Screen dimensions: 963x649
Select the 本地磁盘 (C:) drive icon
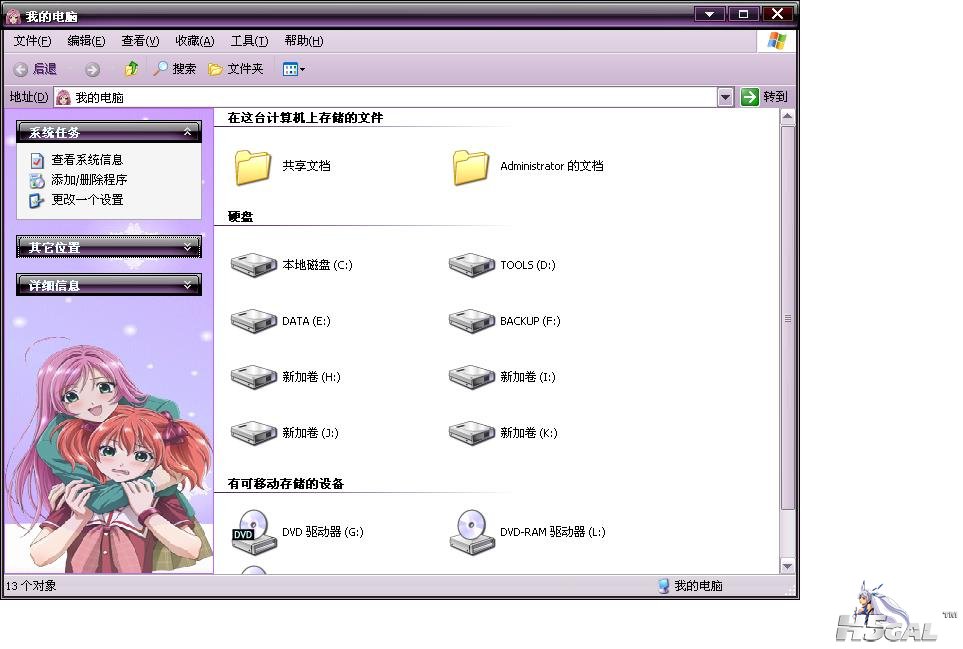tap(253, 265)
